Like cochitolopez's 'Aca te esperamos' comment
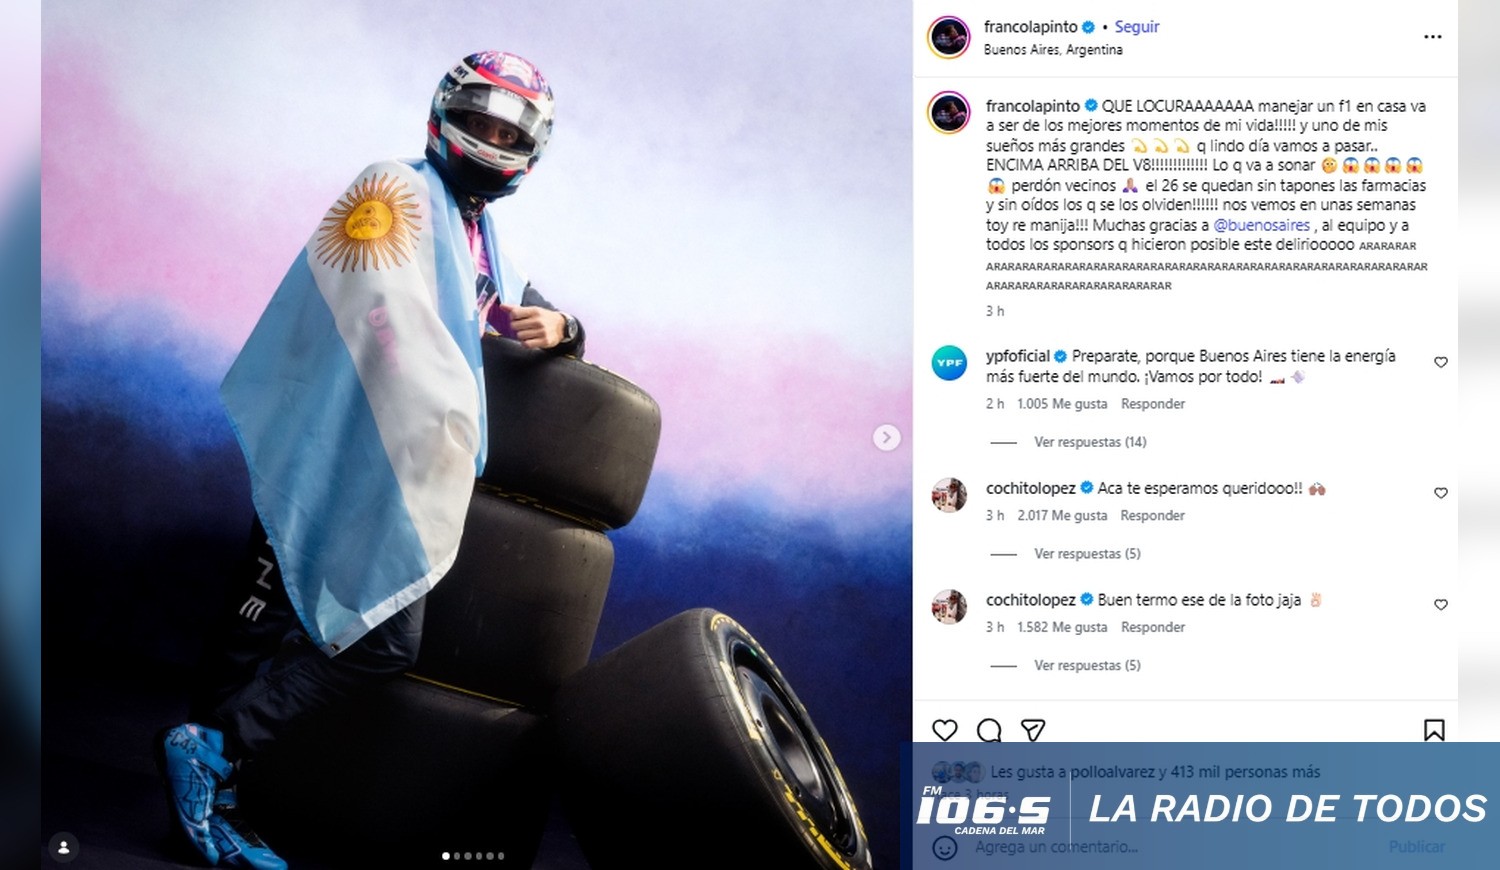The image size is (1500, 870). point(1441,493)
